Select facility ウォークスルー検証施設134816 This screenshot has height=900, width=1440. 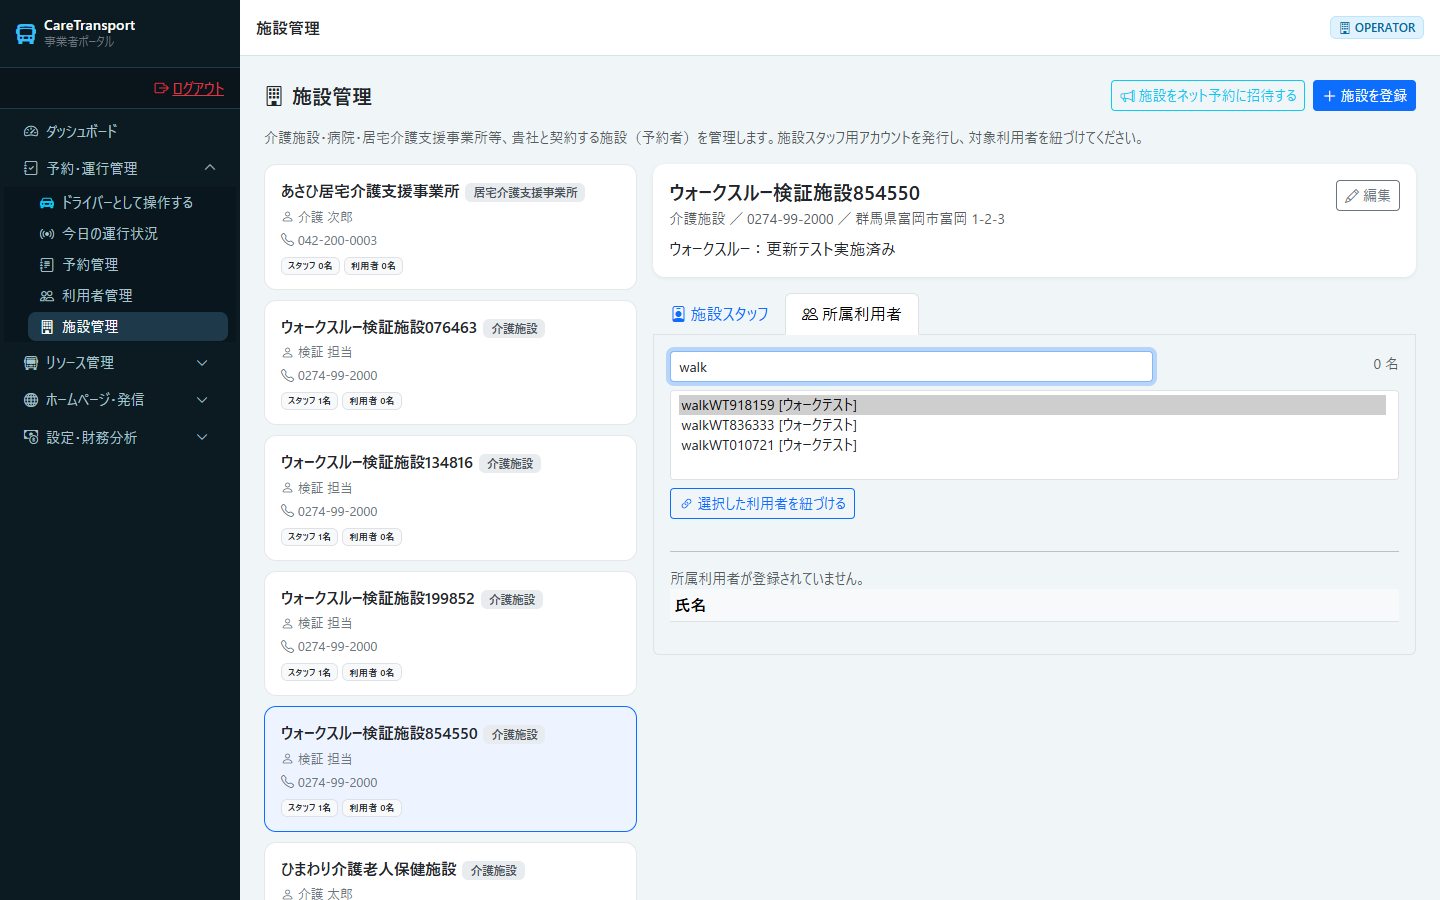pyautogui.click(x=450, y=498)
